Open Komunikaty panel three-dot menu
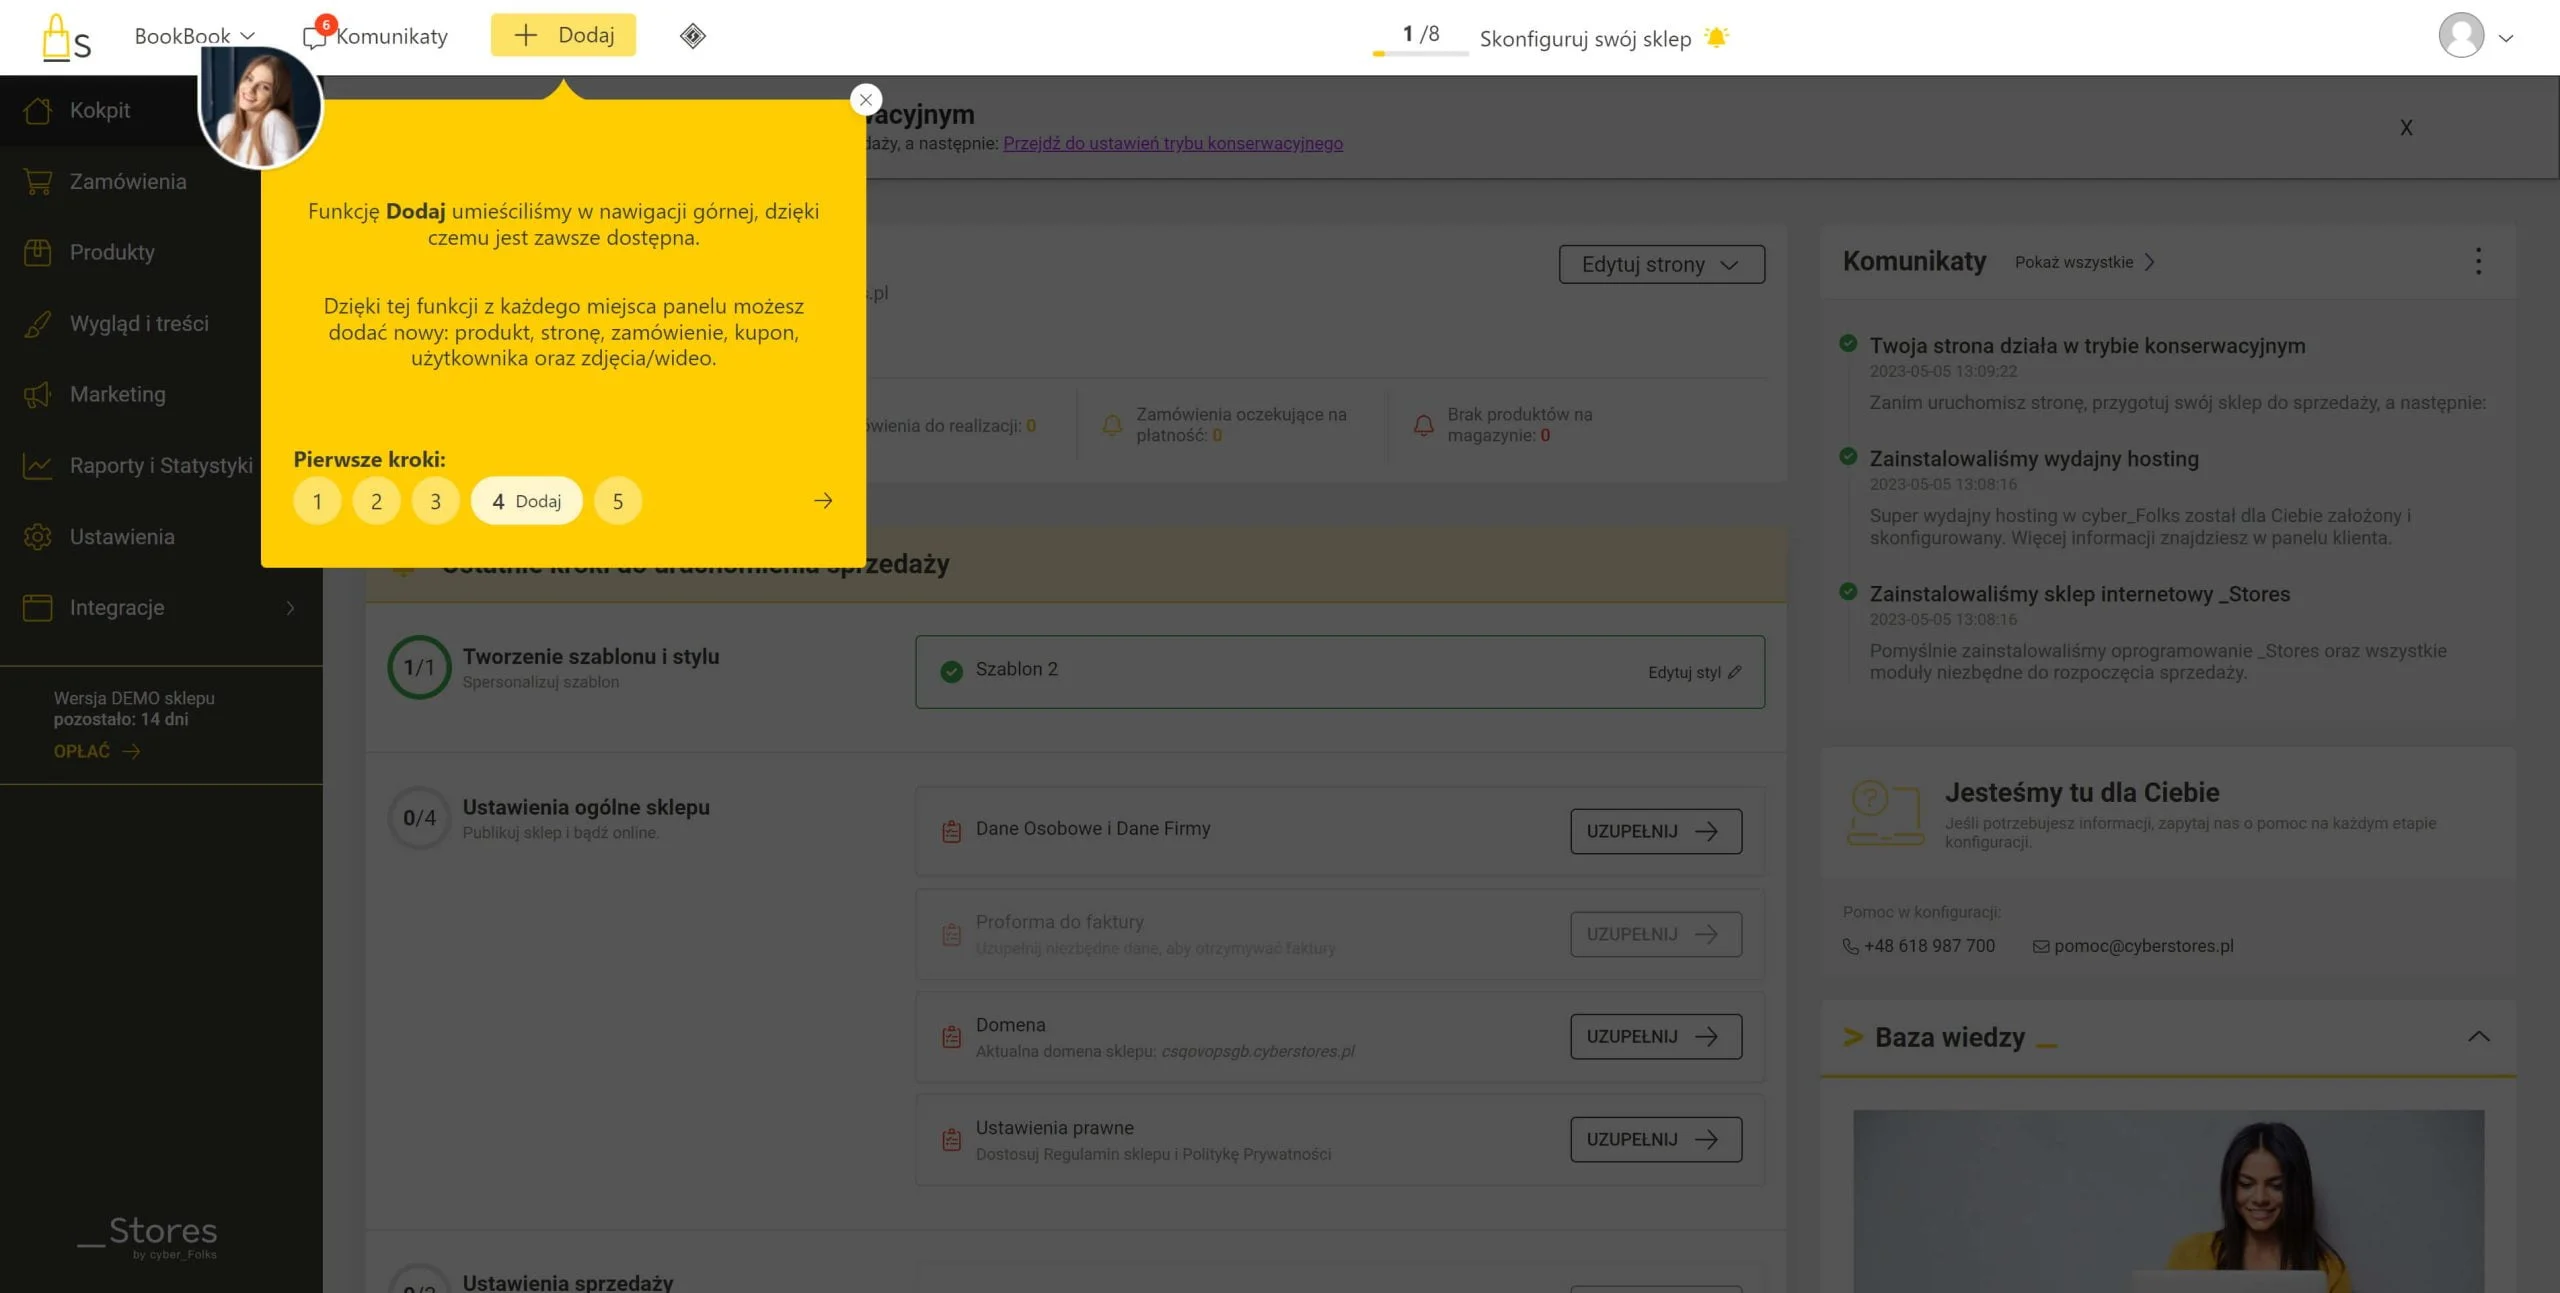This screenshot has height=1293, width=2560. (x=2478, y=261)
